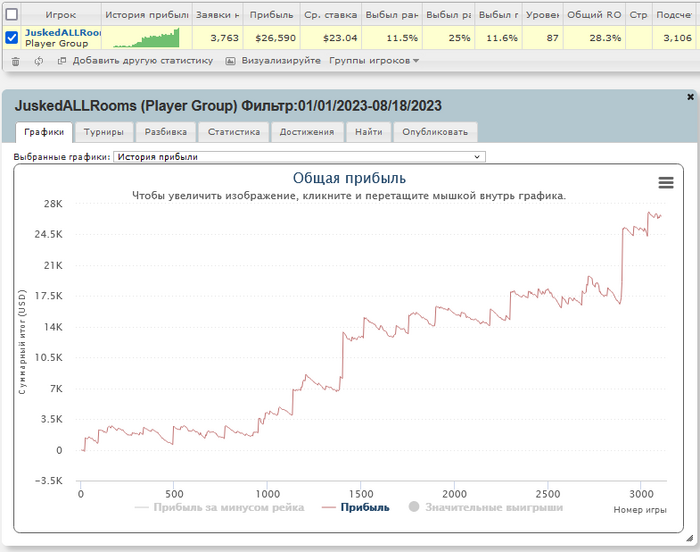This screenshot has width=700, height=552.
Task: Toggle the Прибыль legend series
Action: pos(356,507)
